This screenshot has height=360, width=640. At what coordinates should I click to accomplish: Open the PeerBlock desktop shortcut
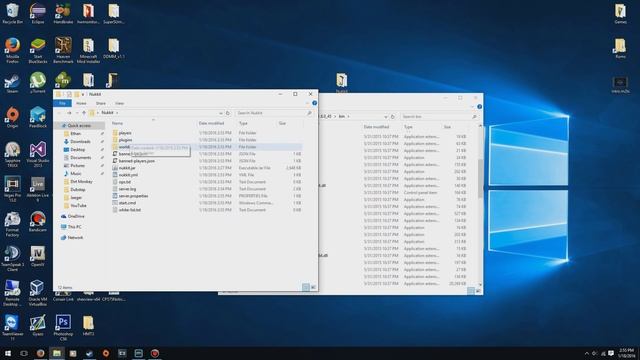tap(38, 118)
